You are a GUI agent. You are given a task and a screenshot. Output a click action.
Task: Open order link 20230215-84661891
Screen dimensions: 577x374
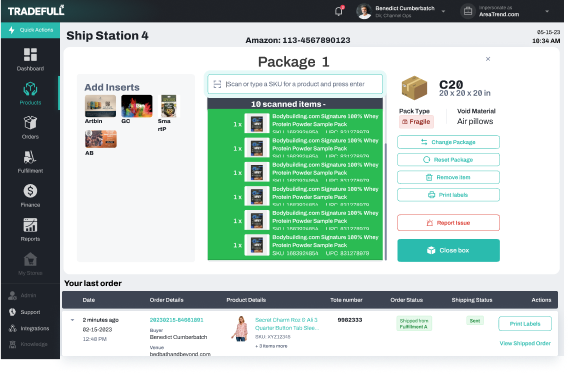[176, 320]
